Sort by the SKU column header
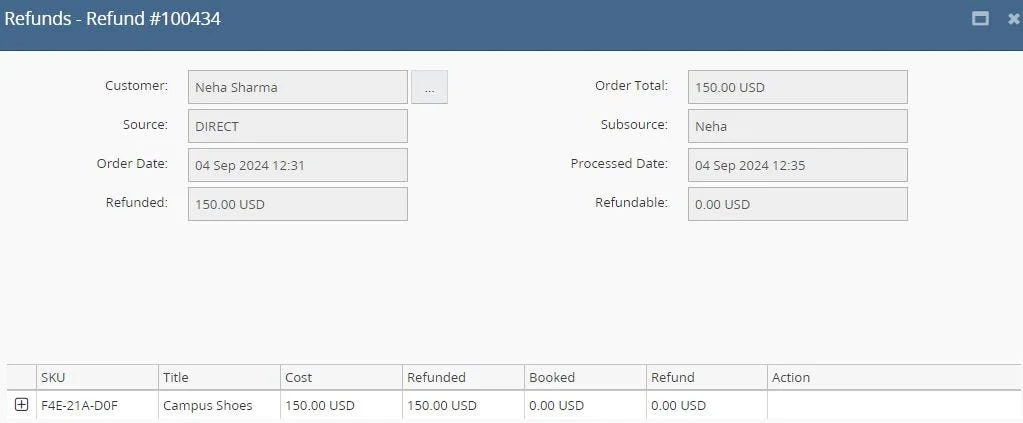Viewport: 1023px width, 423px height. (96, 377)
